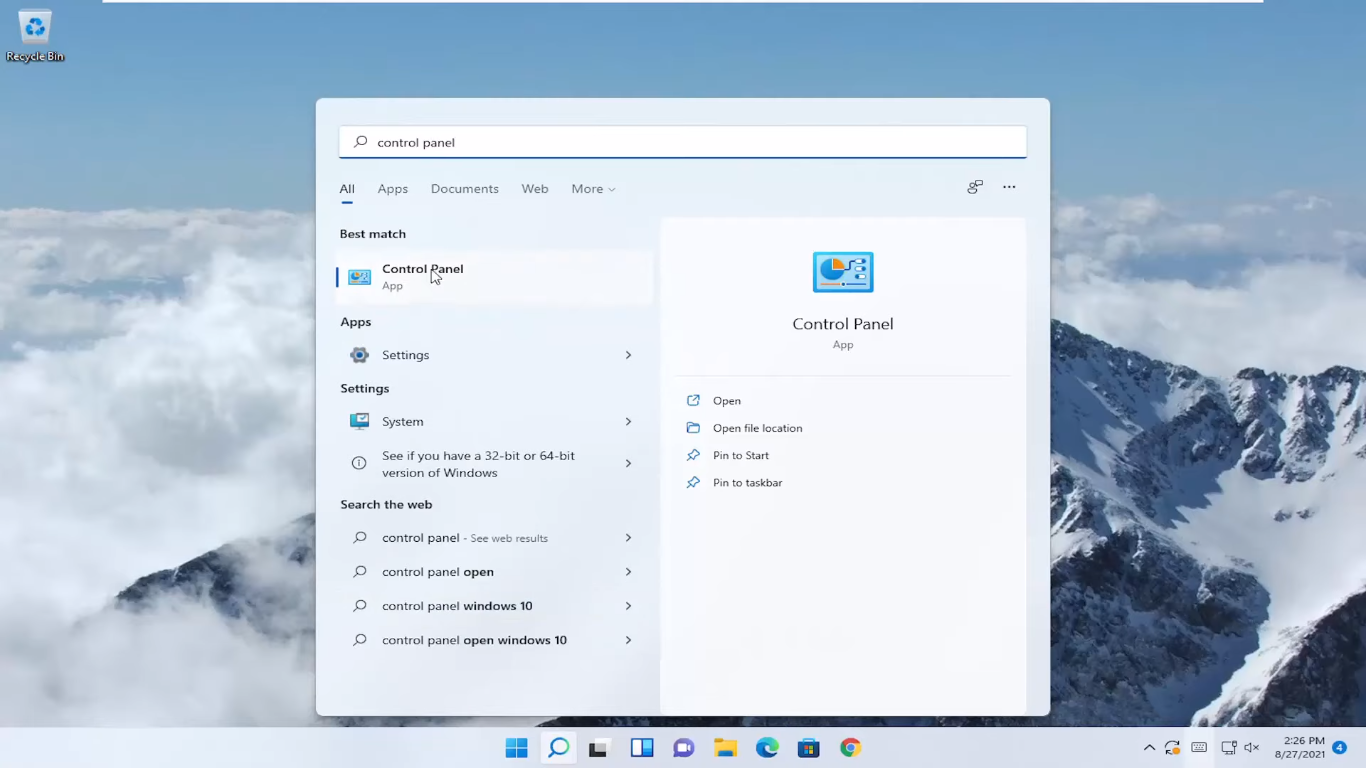
Task: Open the Chat icon on taskbar
Action: point(683,748)
